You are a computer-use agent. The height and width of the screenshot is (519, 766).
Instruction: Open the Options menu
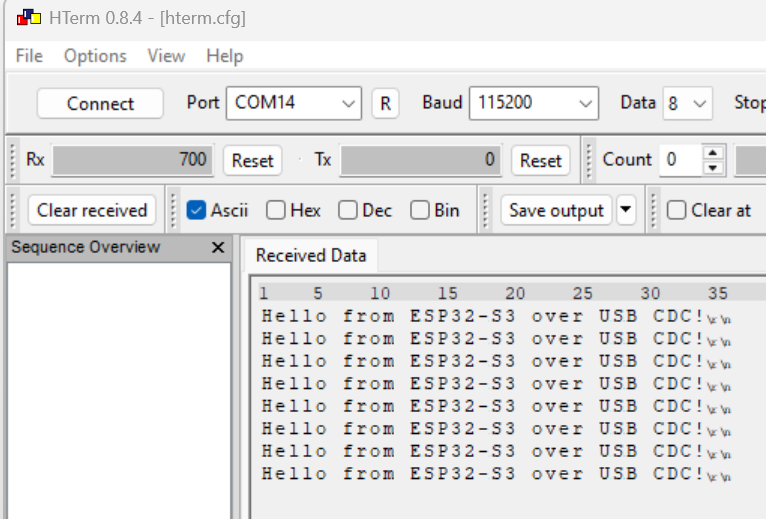pos(95,56)
